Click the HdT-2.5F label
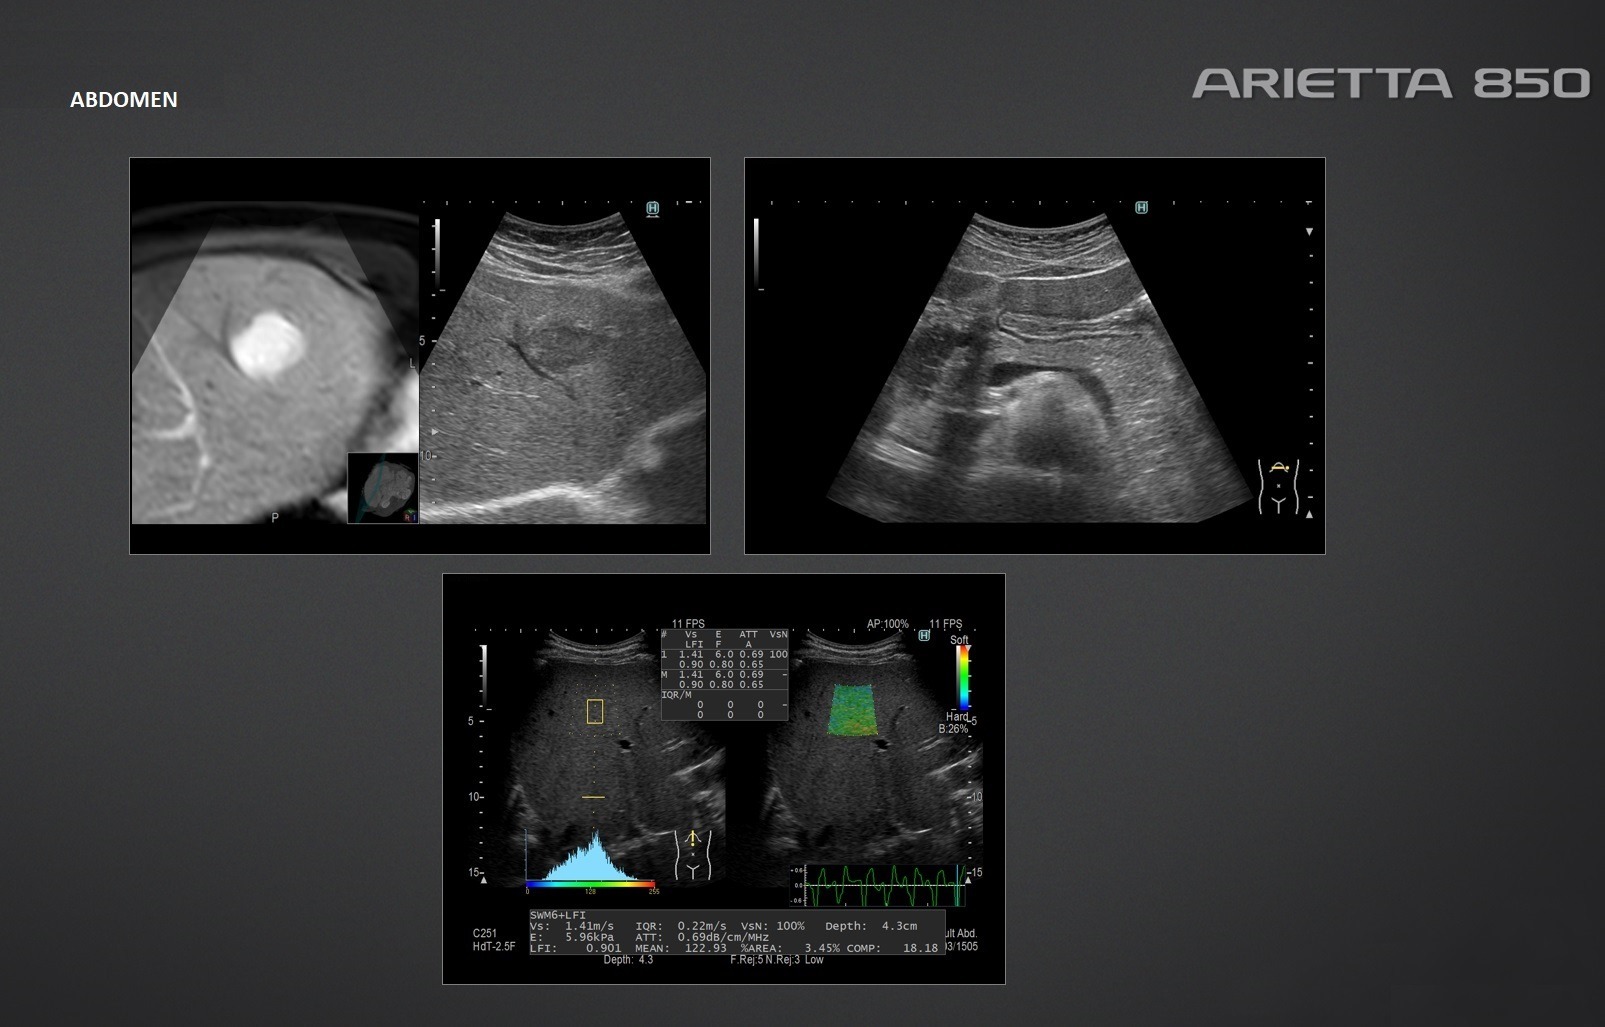 point(494,946)
